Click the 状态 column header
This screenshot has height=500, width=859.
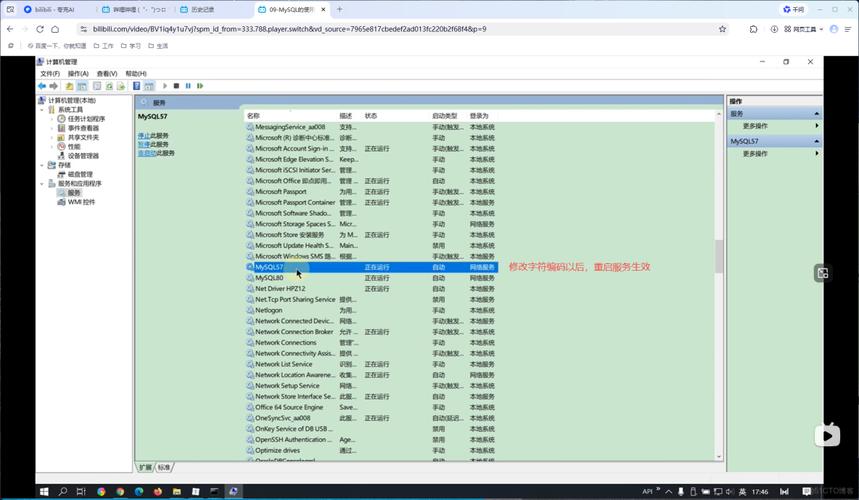pyautogui.click(x=371, y=116)
